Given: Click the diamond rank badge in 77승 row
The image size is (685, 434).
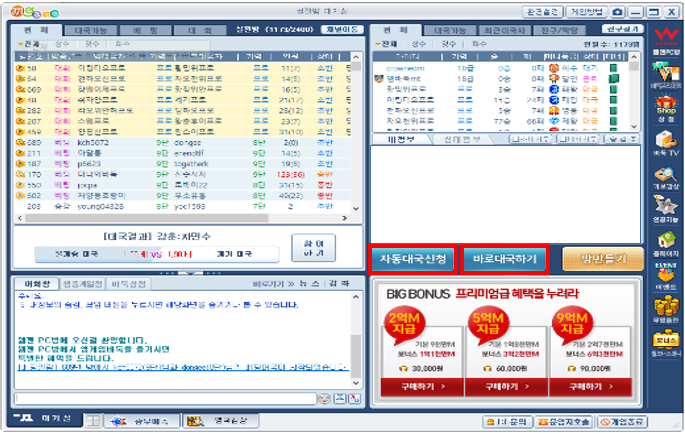Looking at the screenshot, I should click(554, 121).
